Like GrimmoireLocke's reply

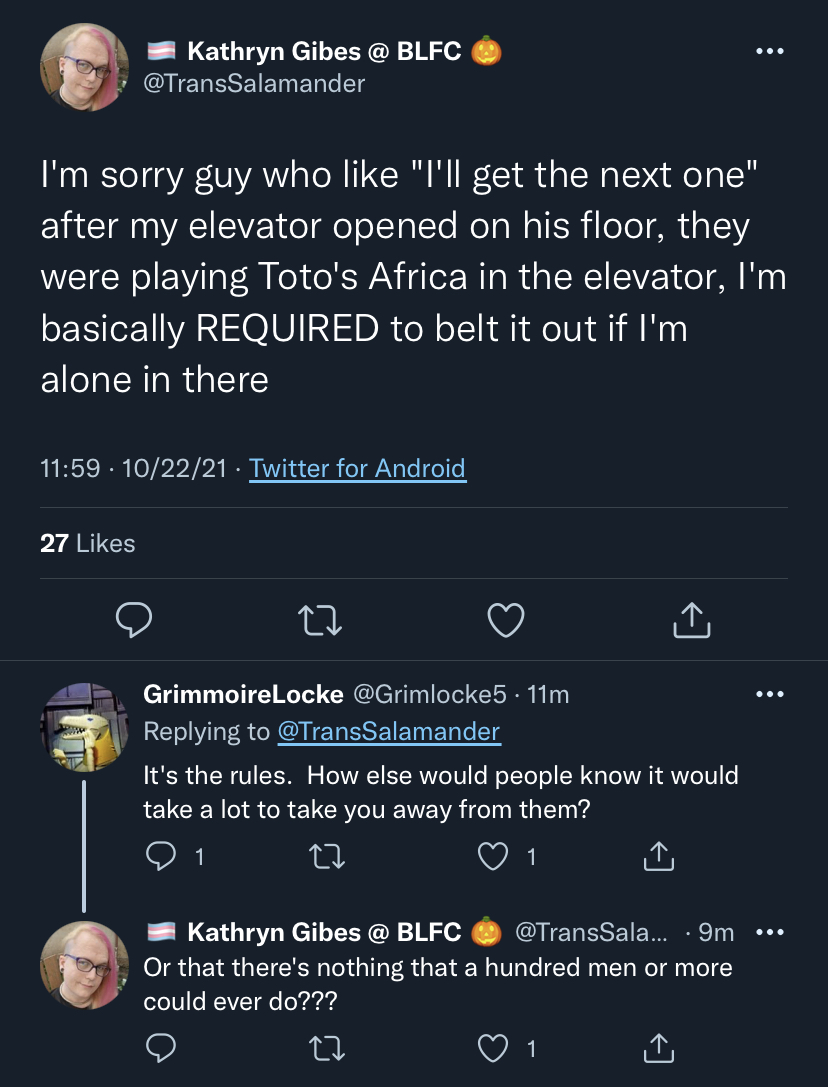click(493, 857)
